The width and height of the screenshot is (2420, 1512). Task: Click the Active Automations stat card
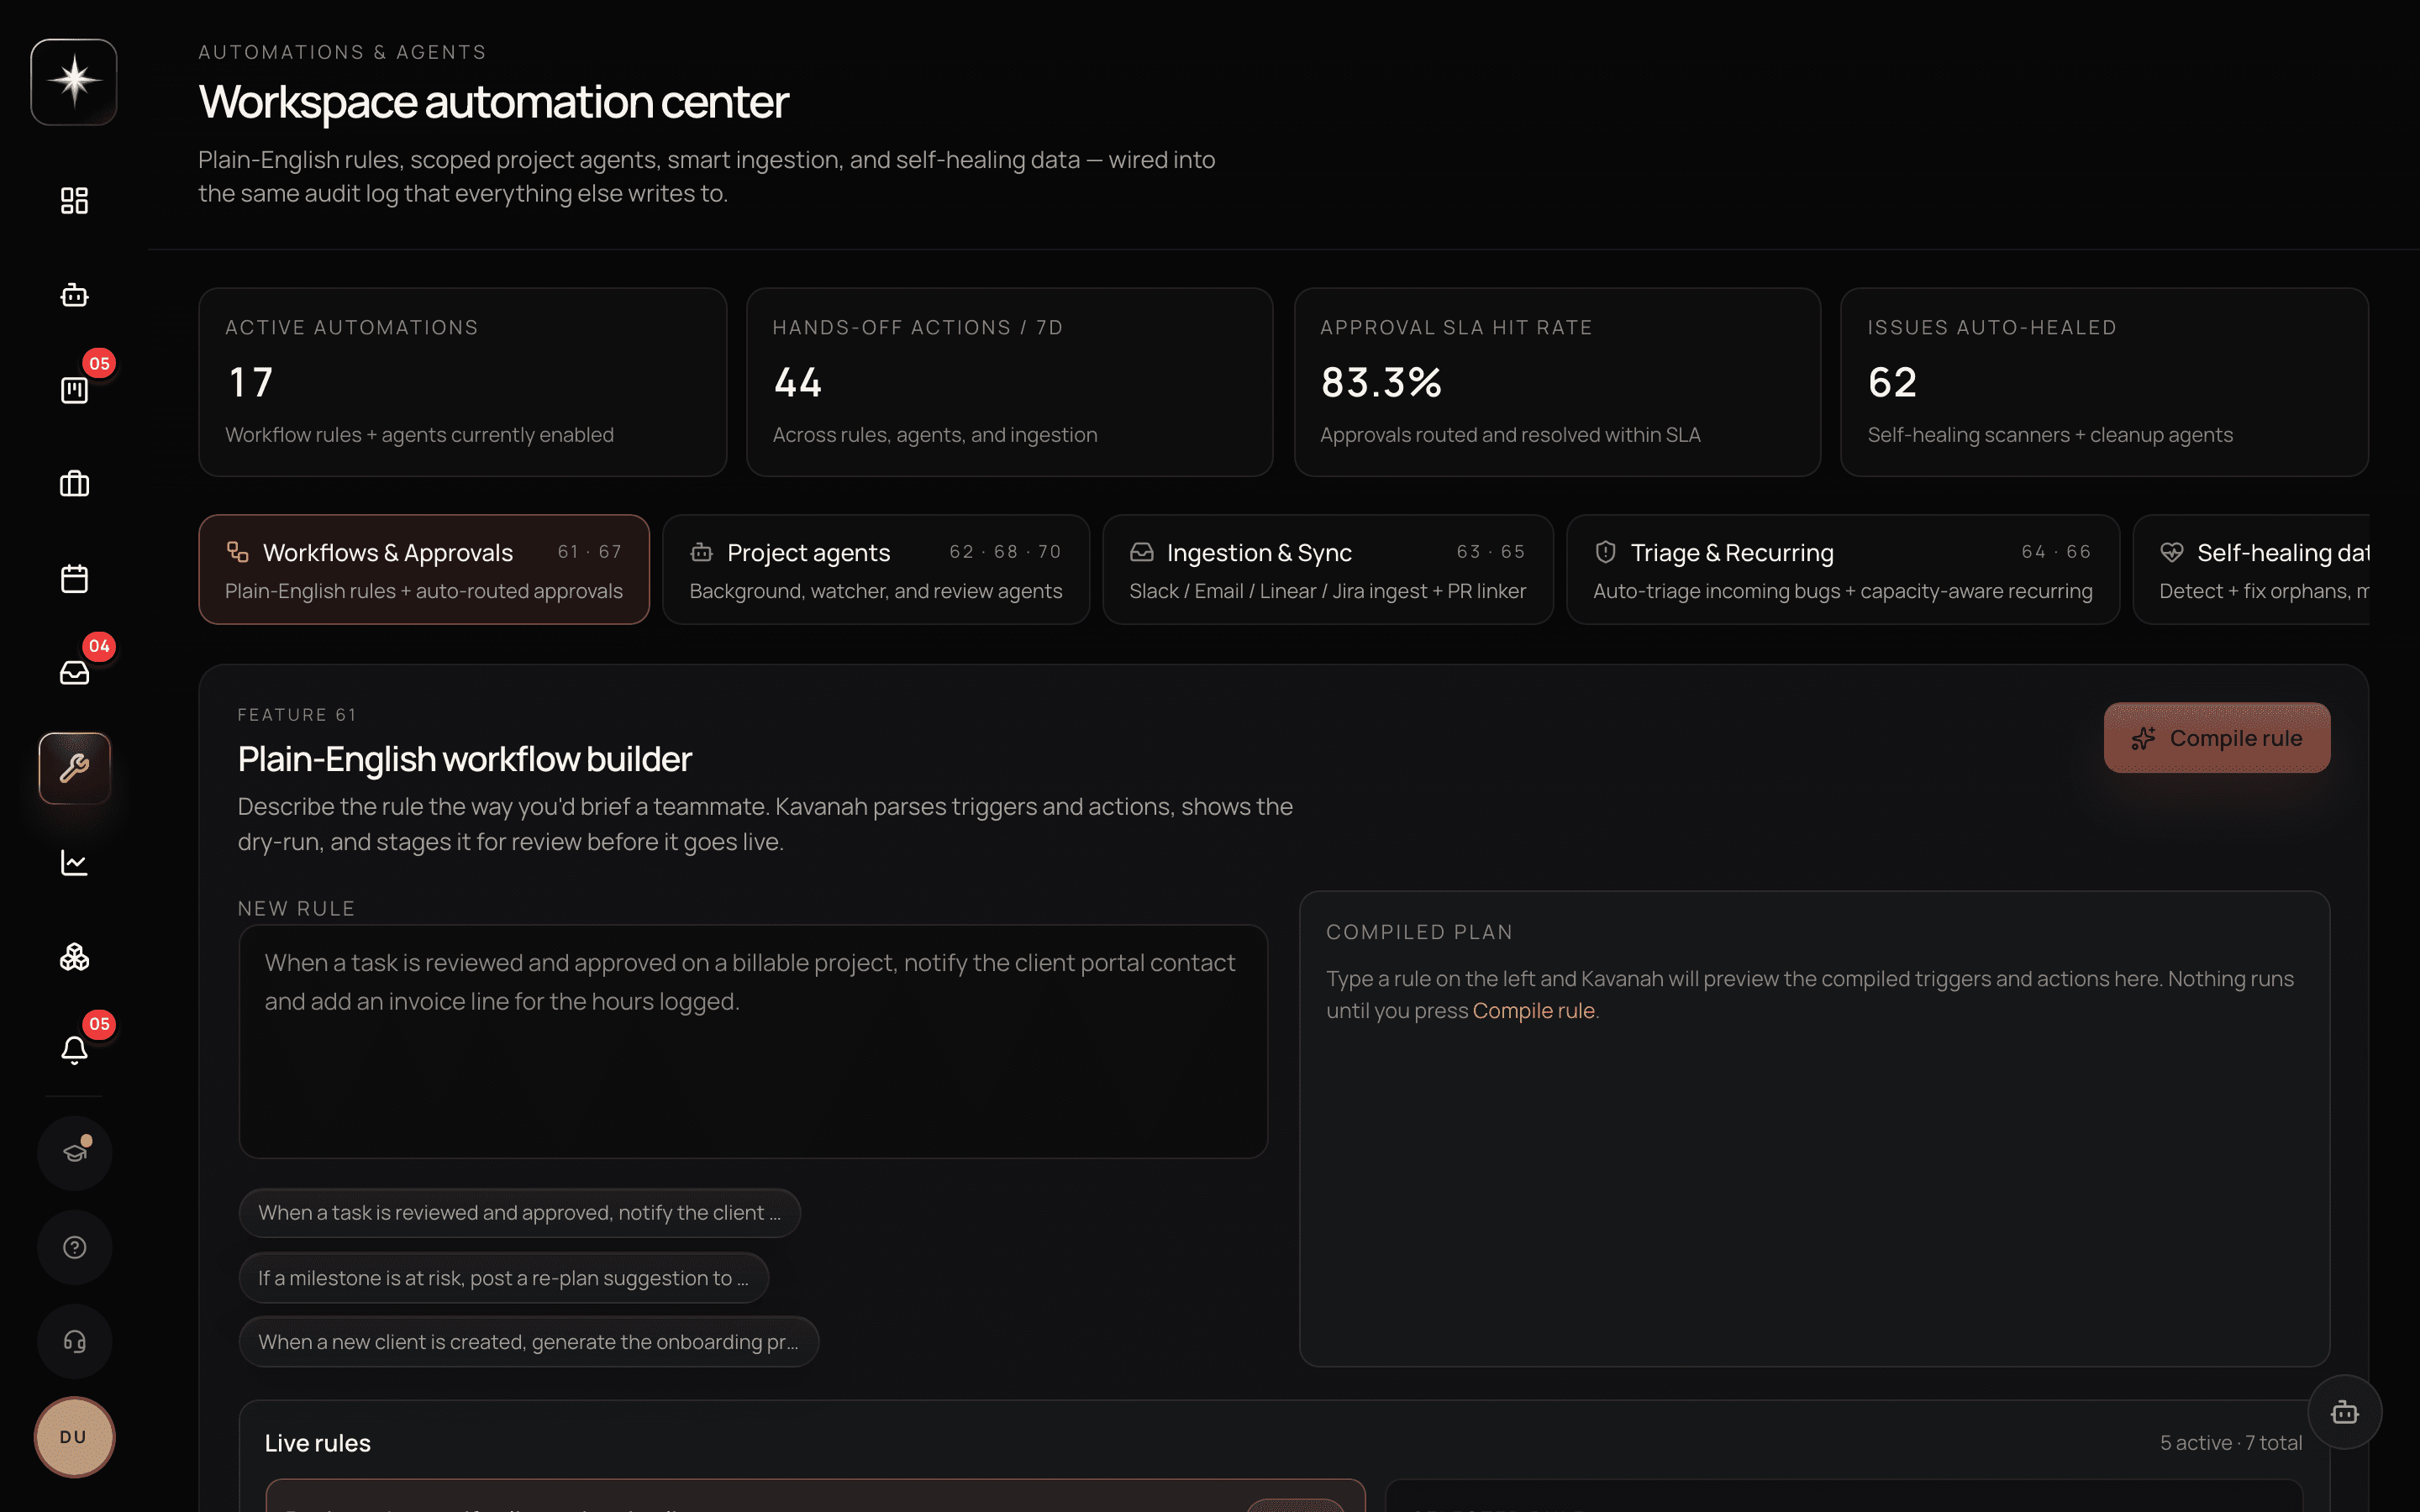tap(462, 382)
